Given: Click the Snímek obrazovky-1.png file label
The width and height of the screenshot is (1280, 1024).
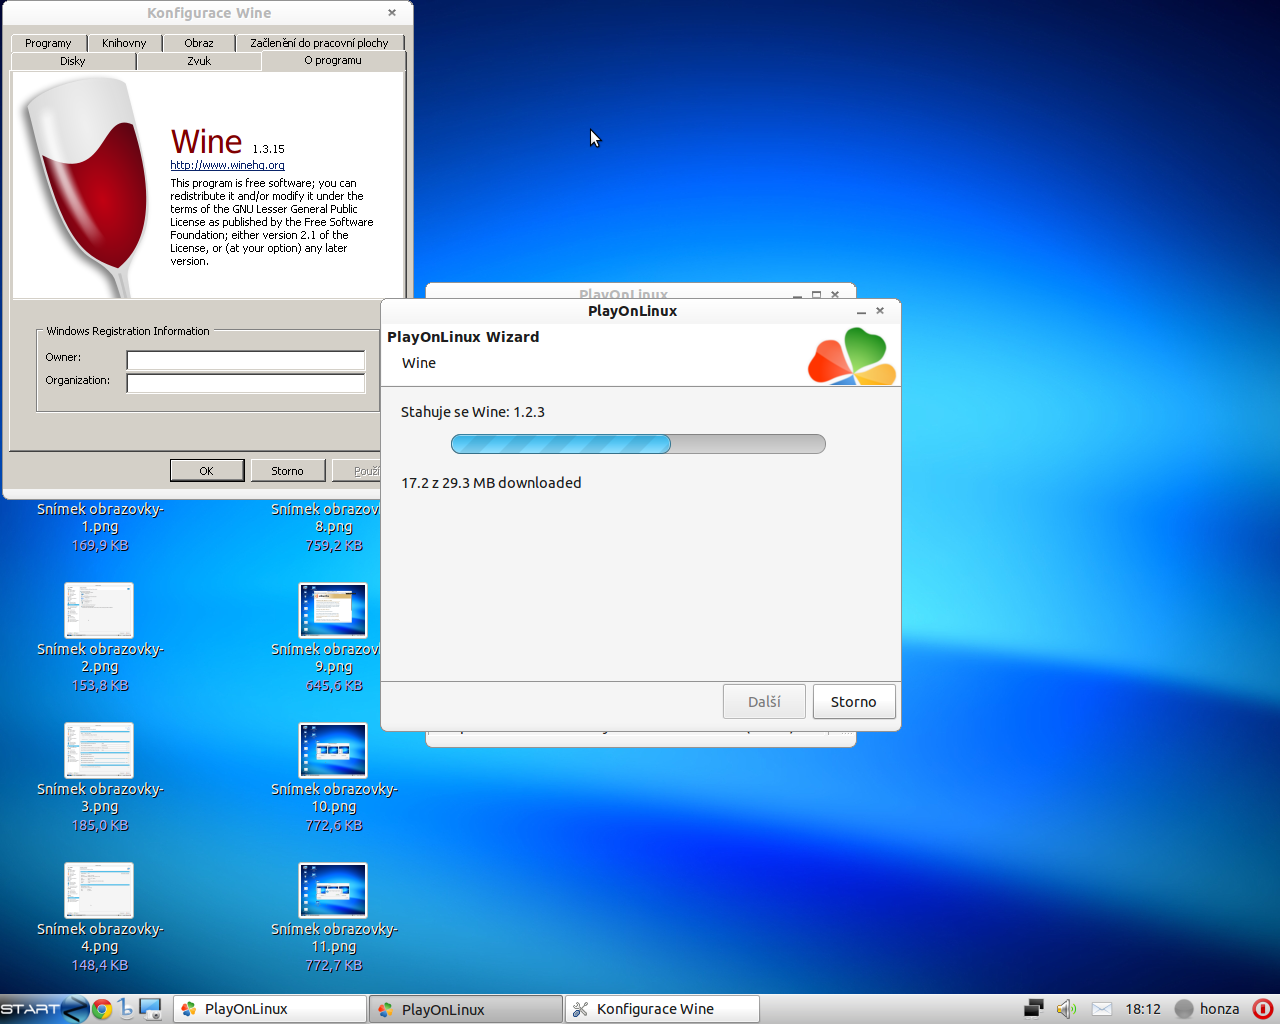Looking at the screenshot, I should 100,517.
